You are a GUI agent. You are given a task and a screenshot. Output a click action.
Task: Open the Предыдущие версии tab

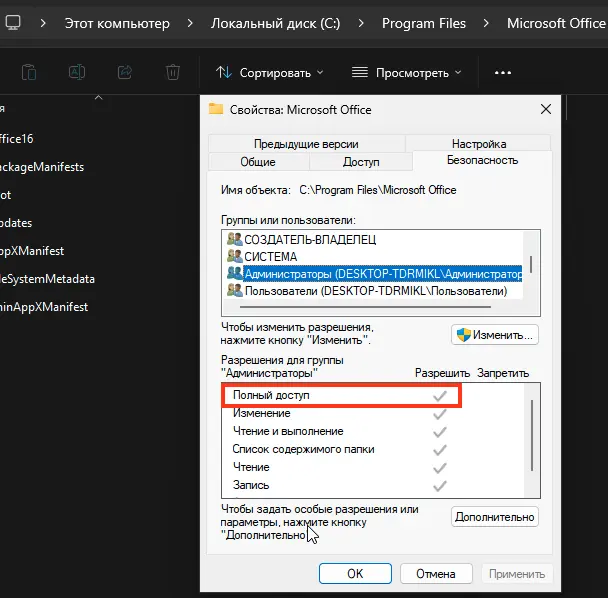pyautogui.click(x=305, y=144)
